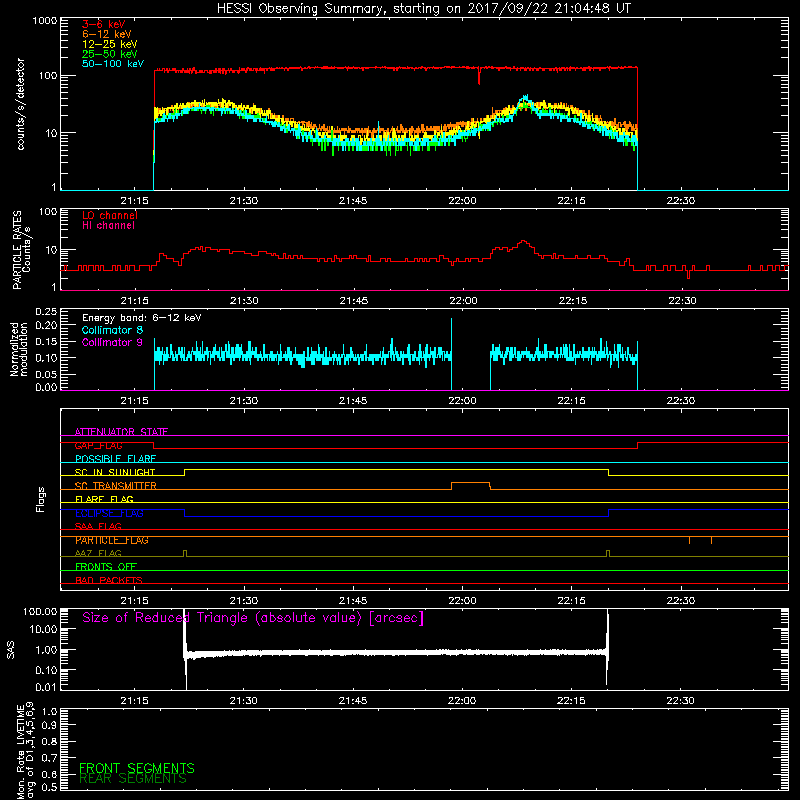The height and width of the screenshot is (800, 800).
Task: Click the 3-6 keV dip near 22:02
Action: click(479, 76)
